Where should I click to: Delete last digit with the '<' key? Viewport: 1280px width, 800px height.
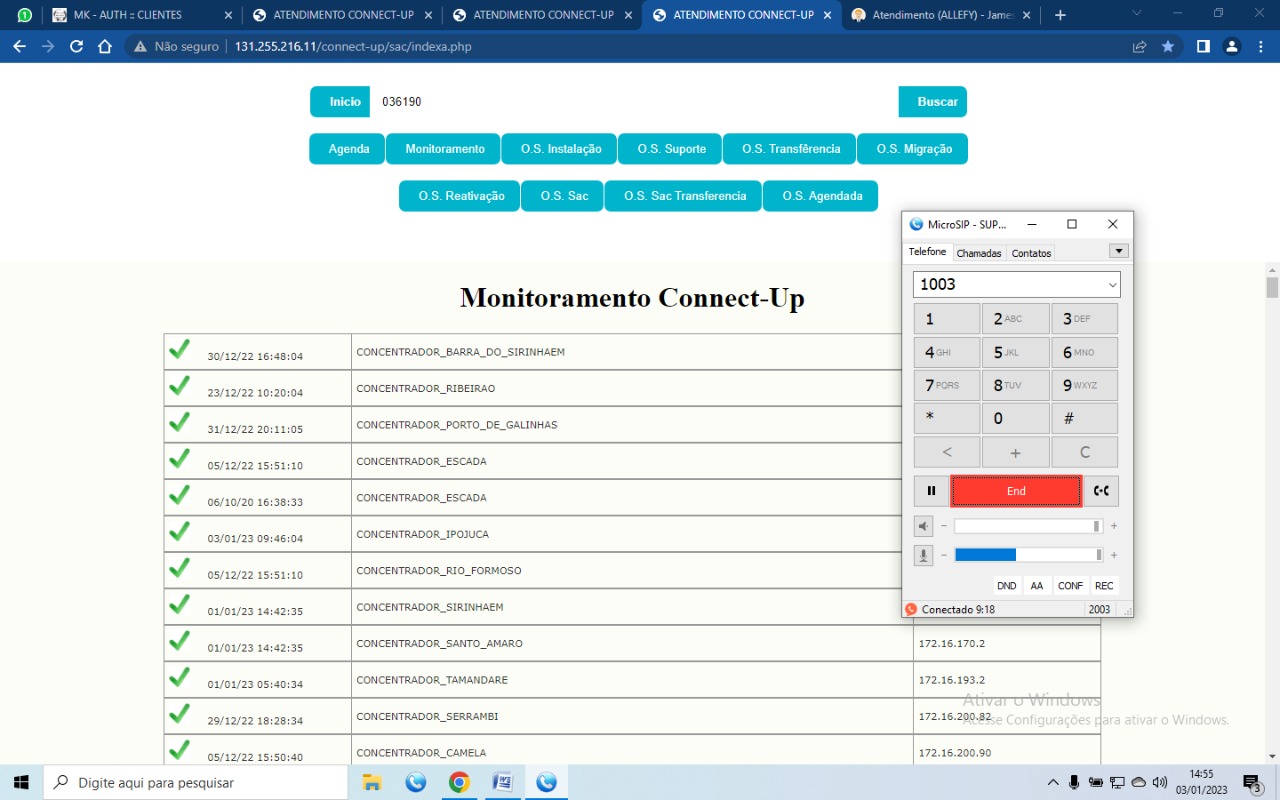click(947, 452)
